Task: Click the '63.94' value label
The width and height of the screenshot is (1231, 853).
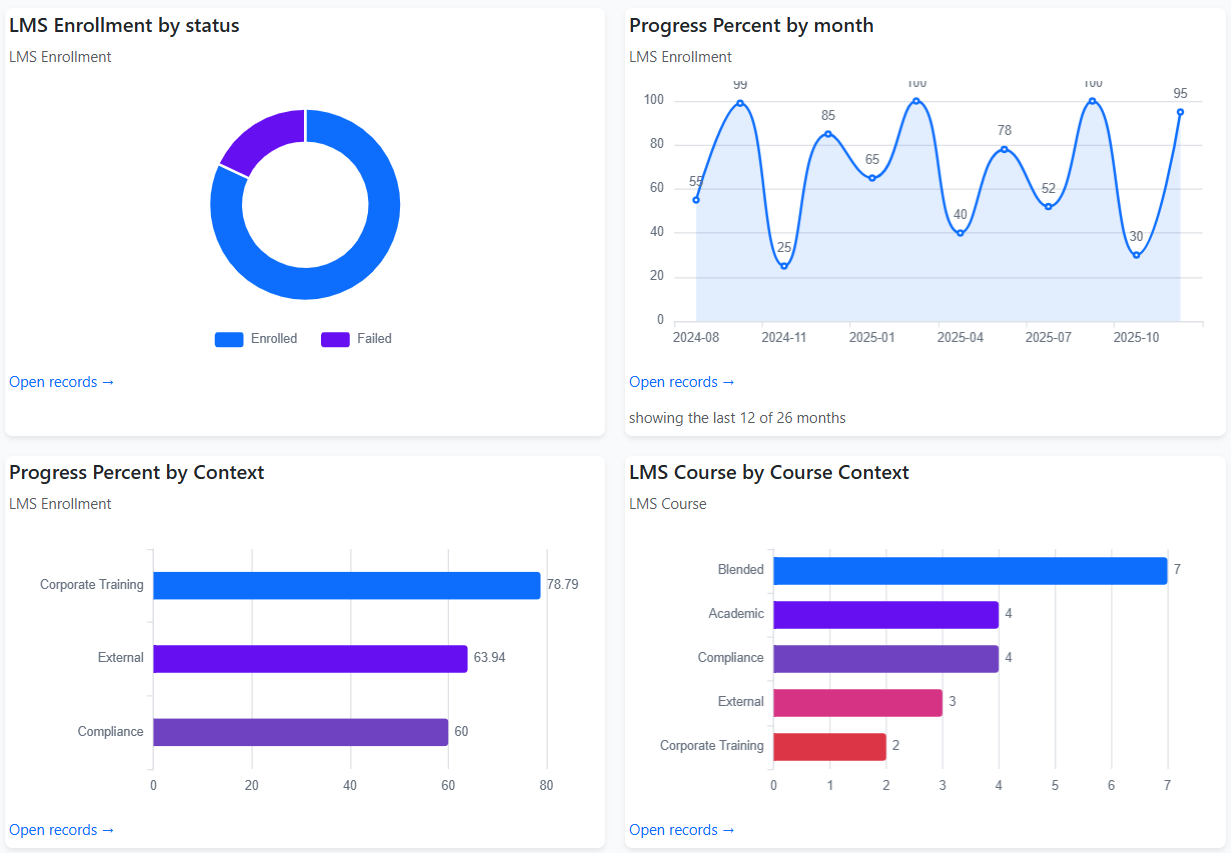Action: tap(490, 658)
